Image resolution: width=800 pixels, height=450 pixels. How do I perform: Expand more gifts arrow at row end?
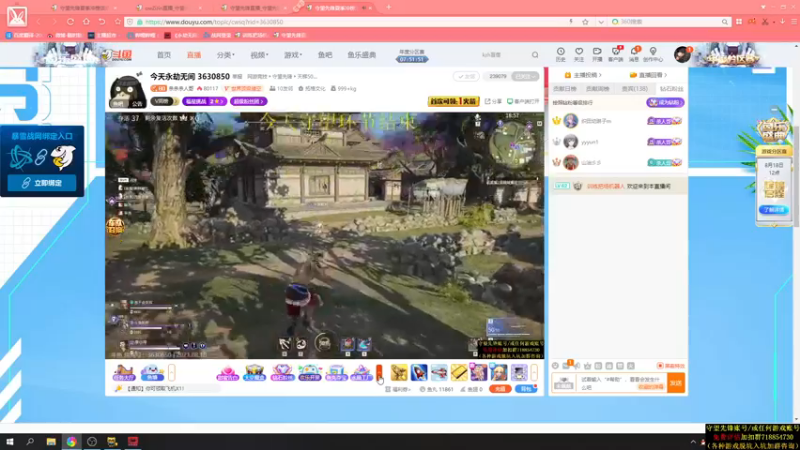(534, 372)
